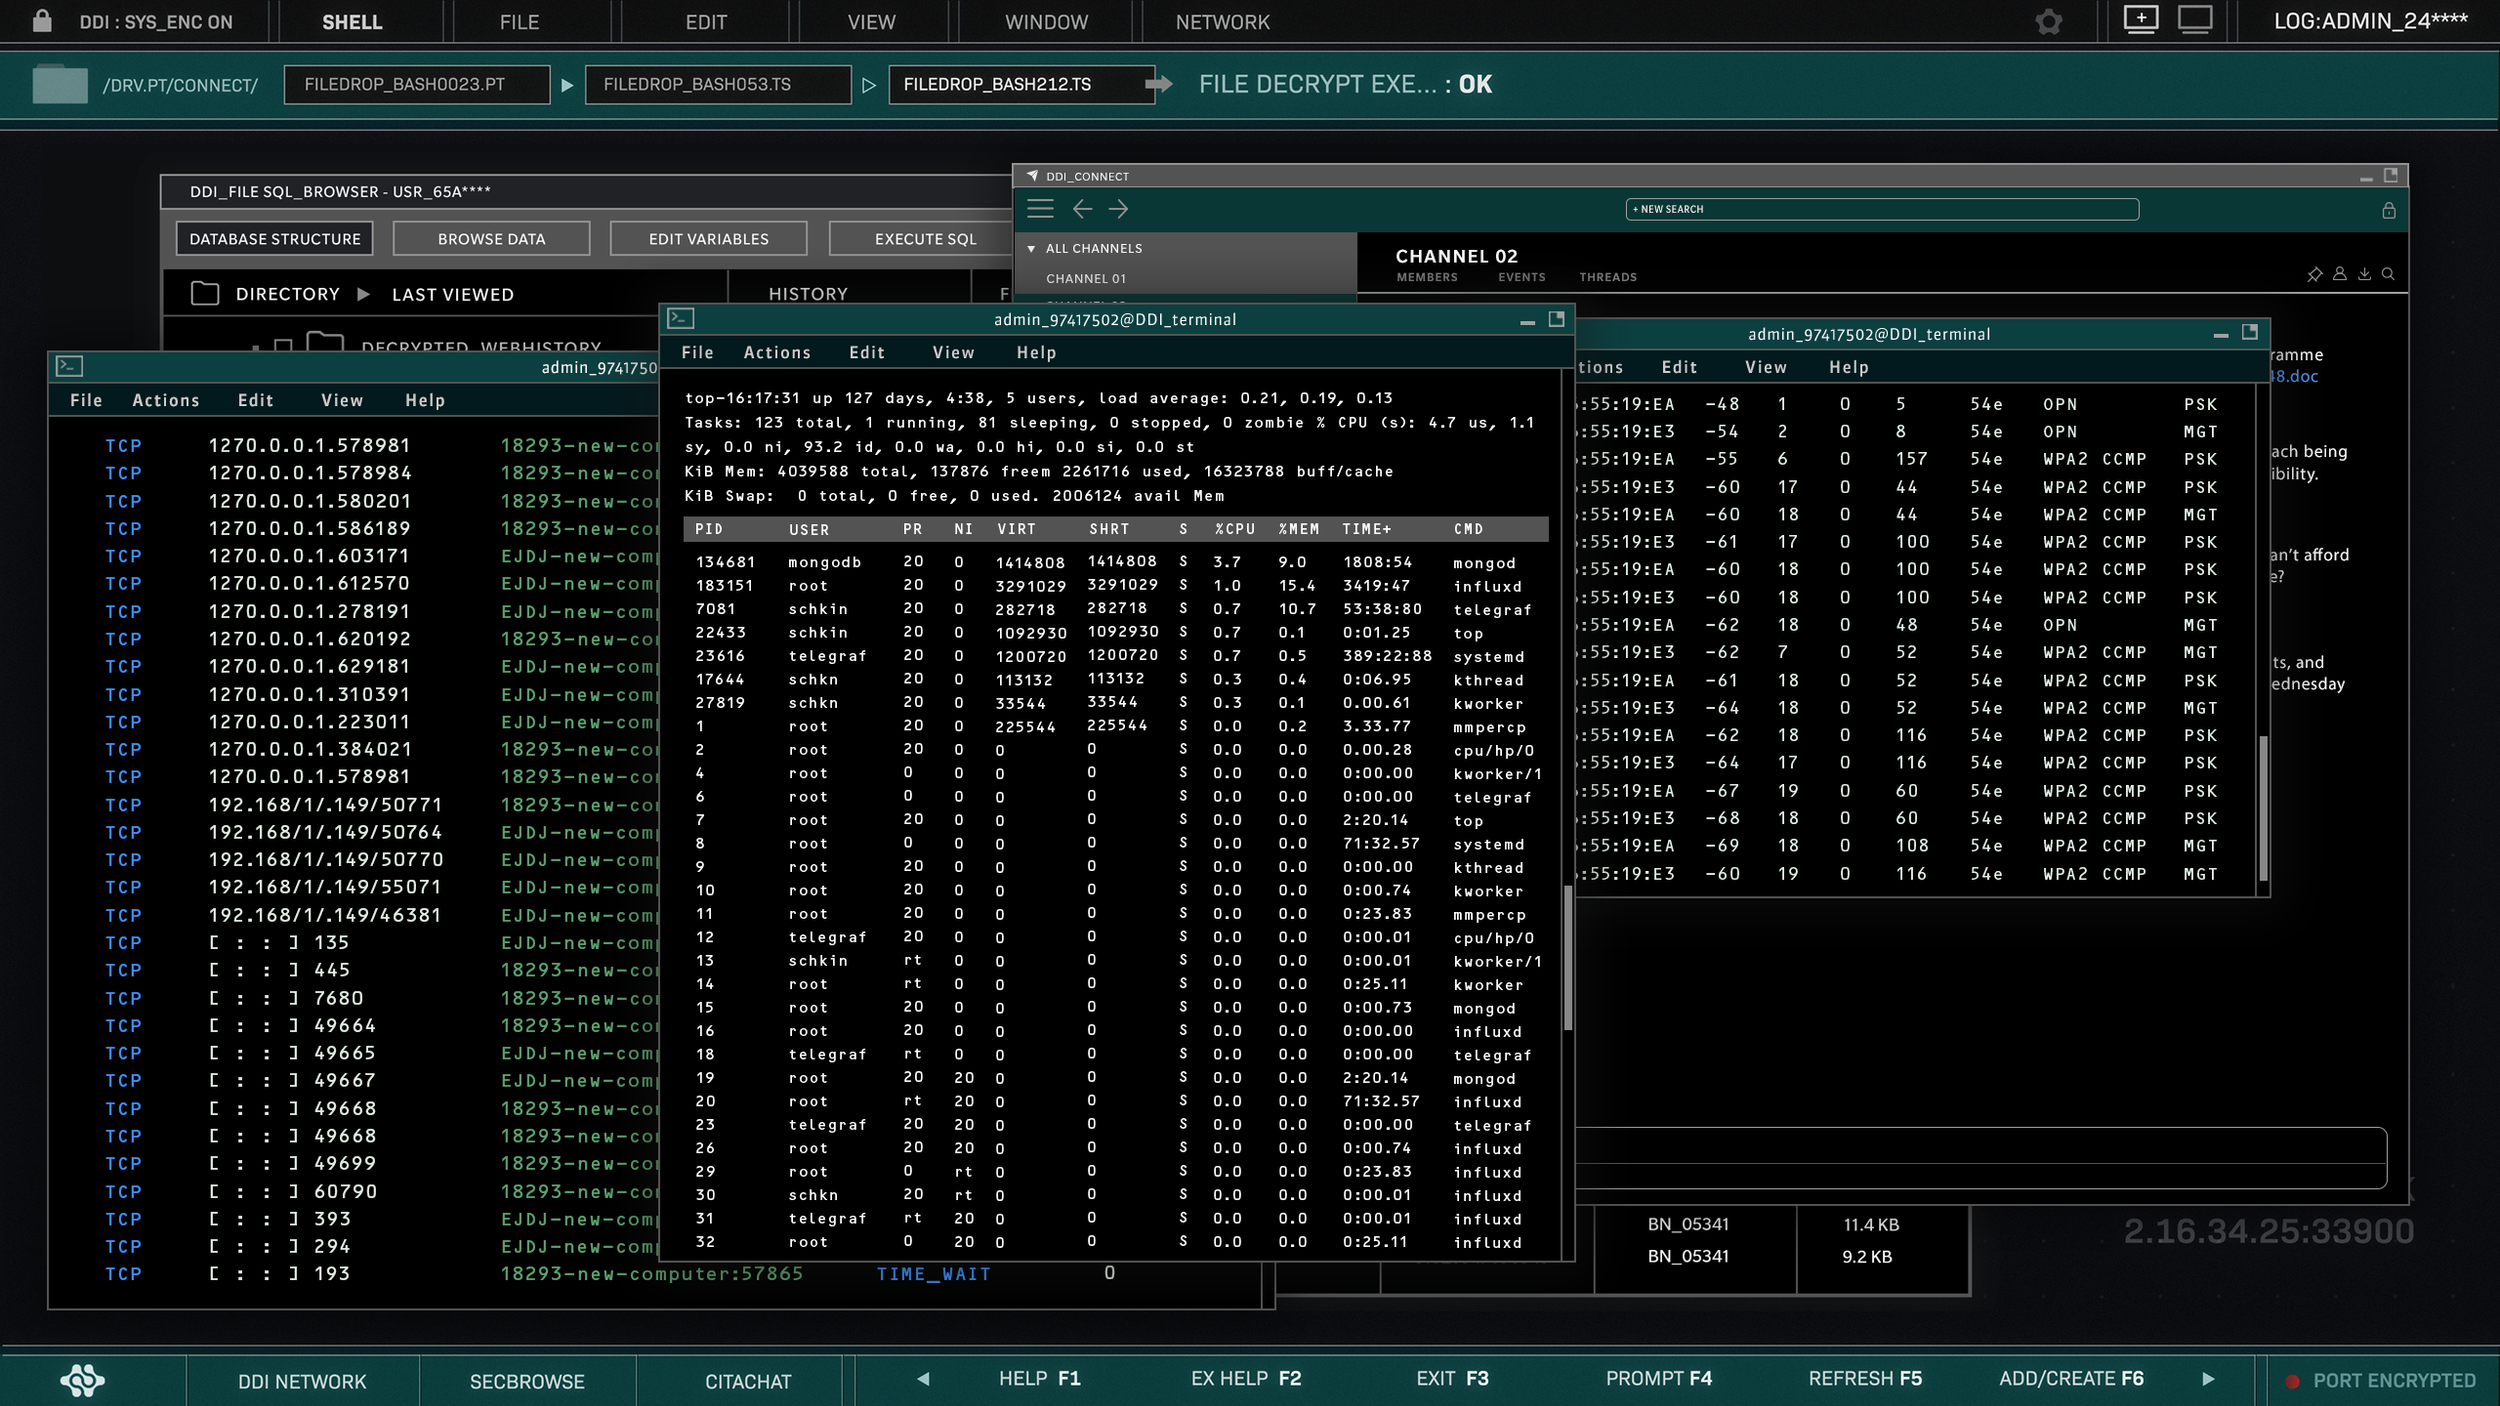Click the terminal prompt icon of the front terminal

point(681,318)
